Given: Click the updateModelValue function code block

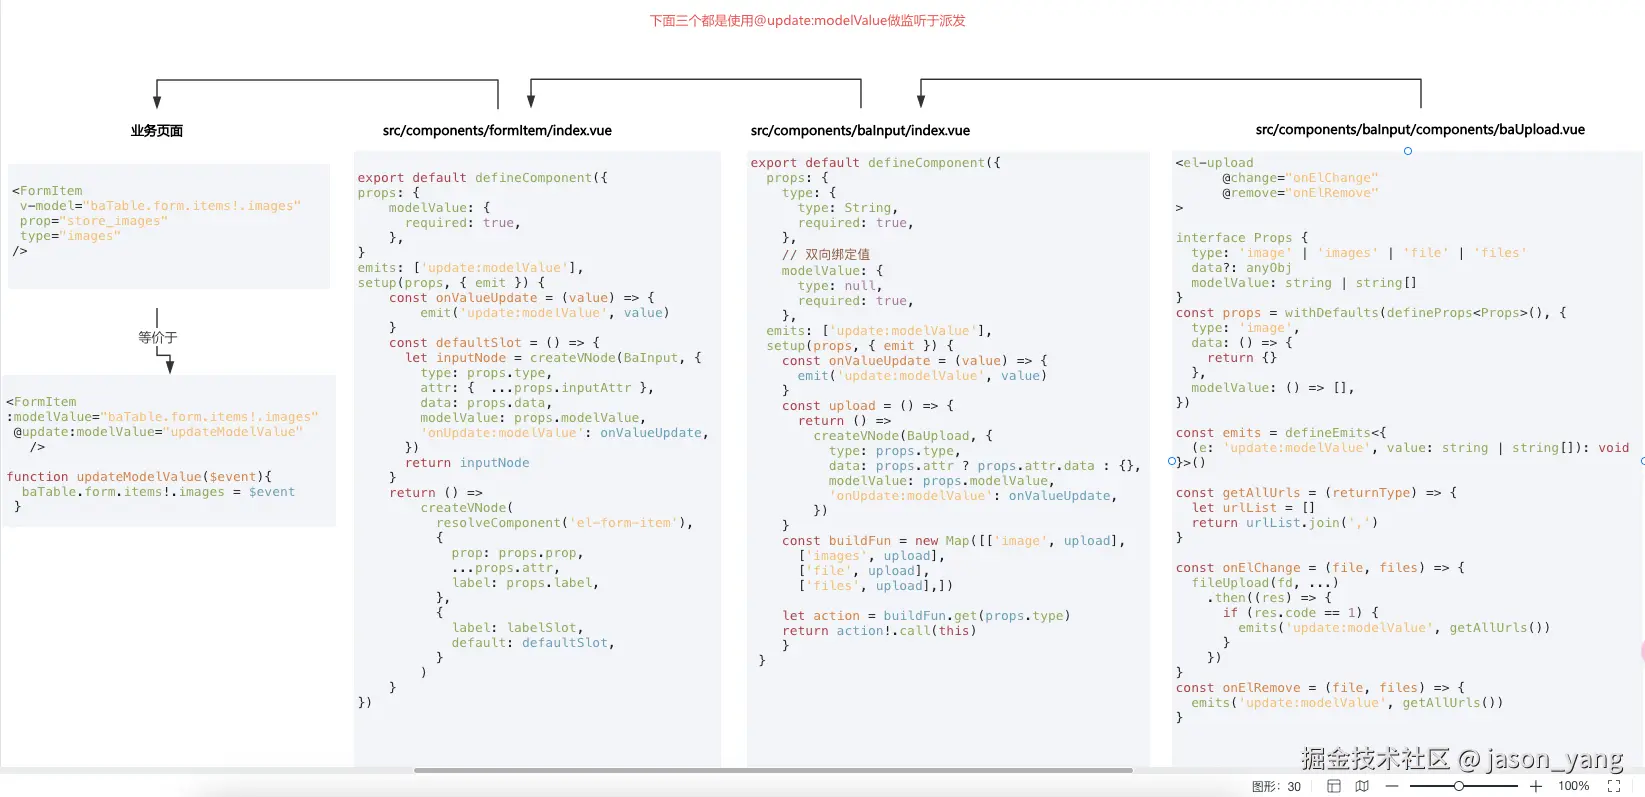Looking at the screenshot, I should [x=169, y=451].
